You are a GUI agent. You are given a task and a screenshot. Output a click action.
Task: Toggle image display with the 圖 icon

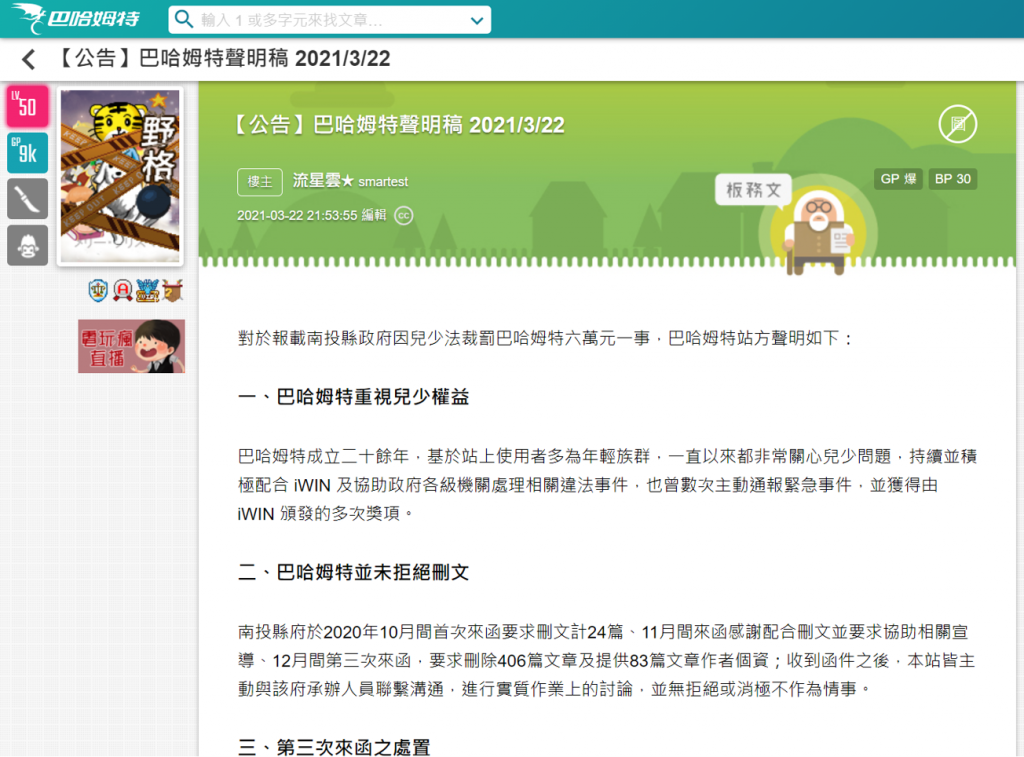tap(957, 124)
